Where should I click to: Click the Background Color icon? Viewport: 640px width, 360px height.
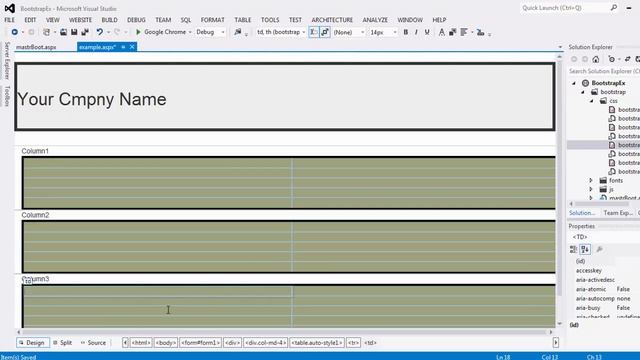pyautogui.click(x=452, y=32)
